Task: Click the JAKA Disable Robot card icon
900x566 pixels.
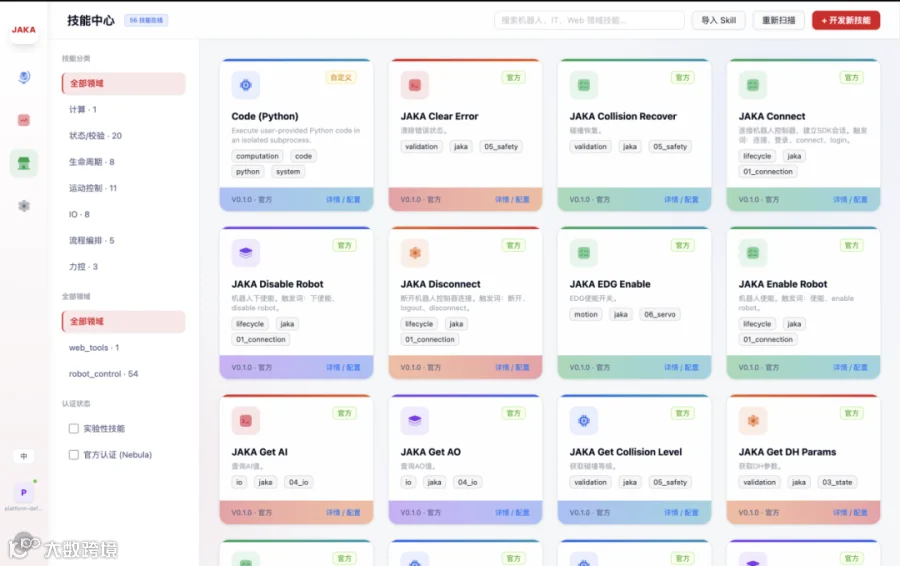Action: [246, 253]
